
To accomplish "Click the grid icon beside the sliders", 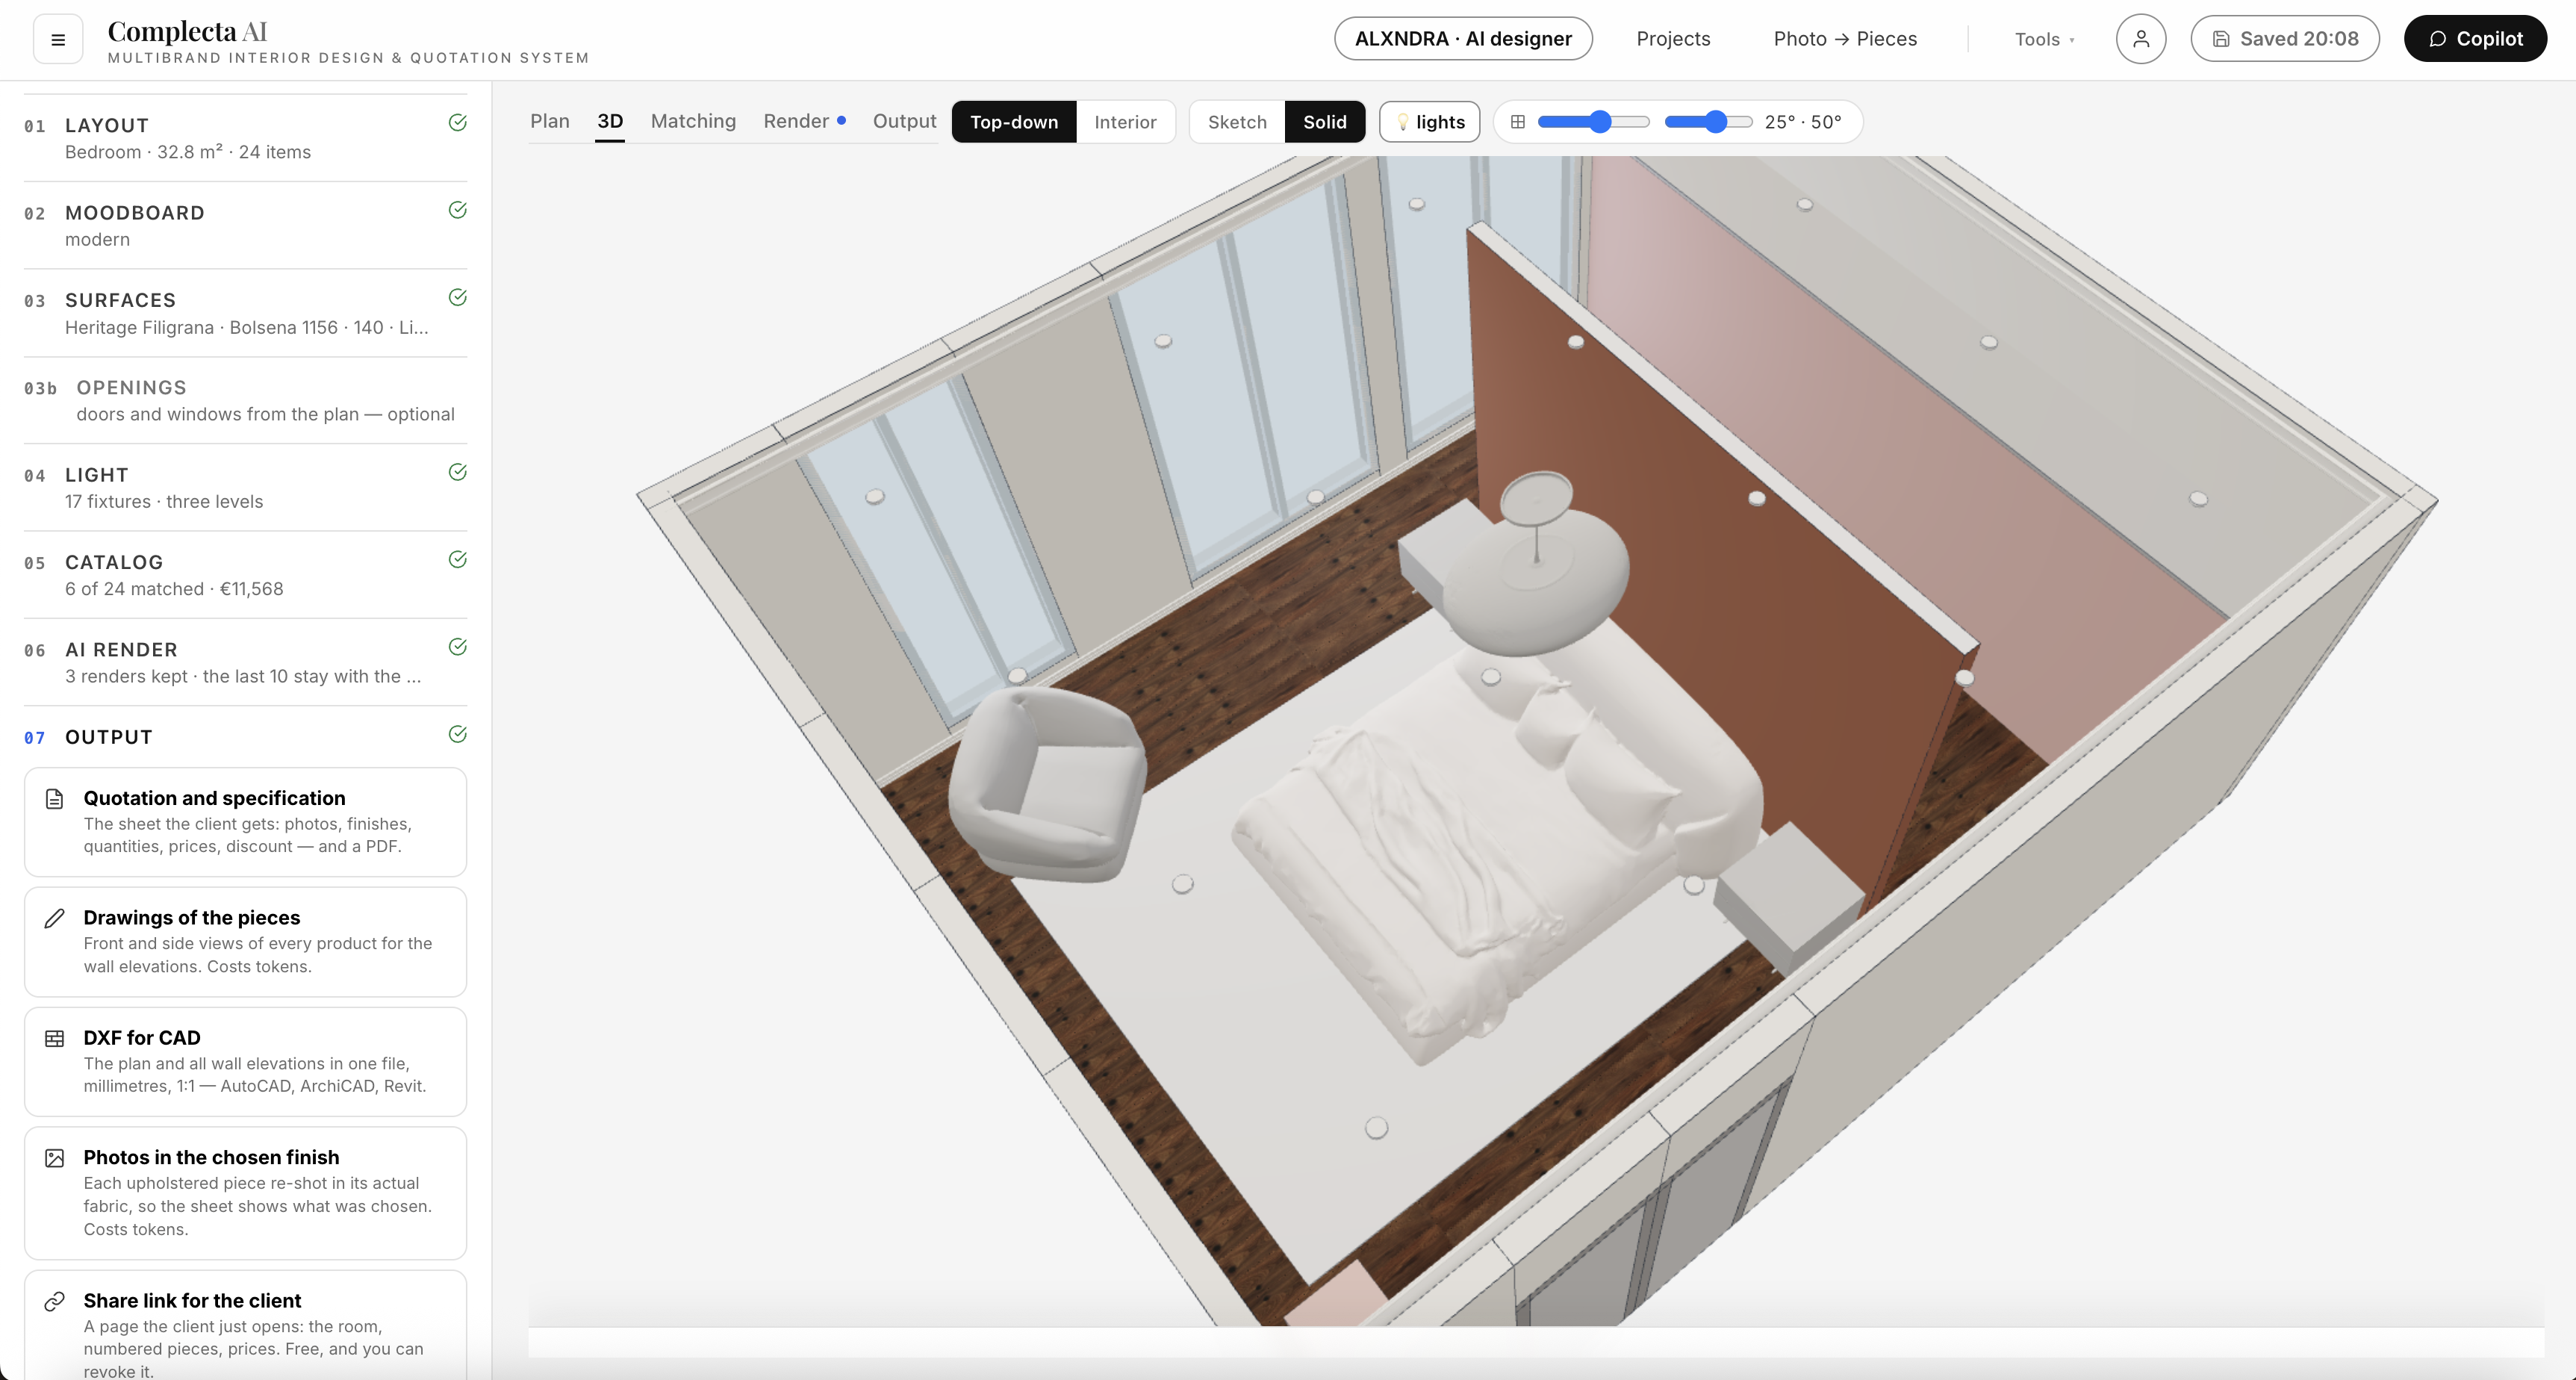I will tap(1518, 122).
